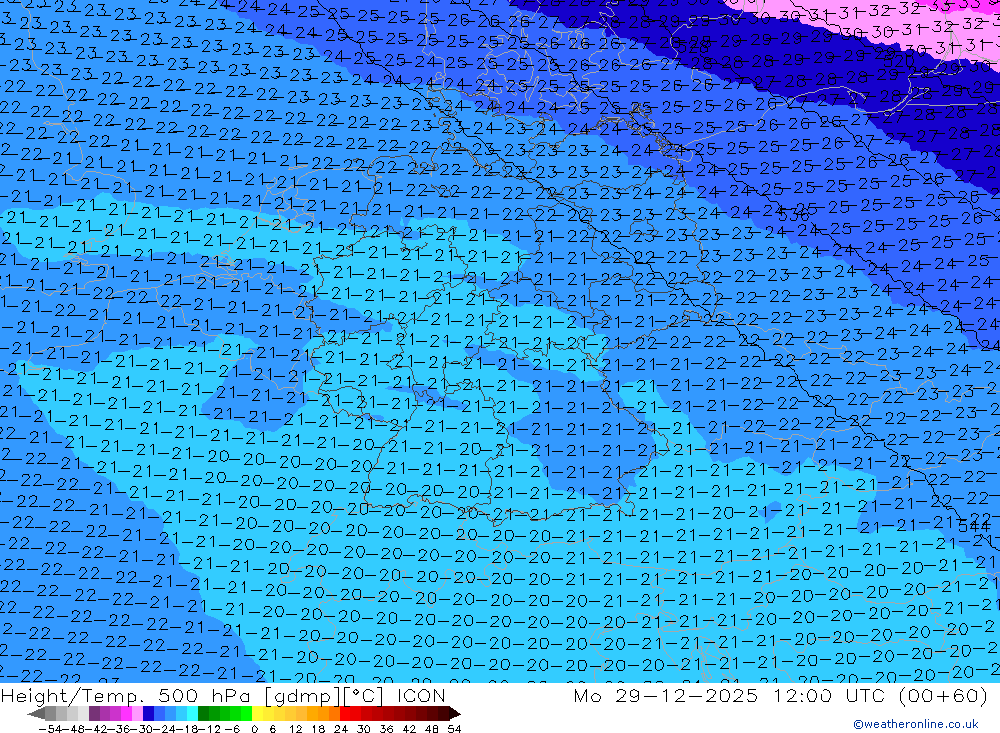Click the gray left arrow end of the legend

[36, 713]
